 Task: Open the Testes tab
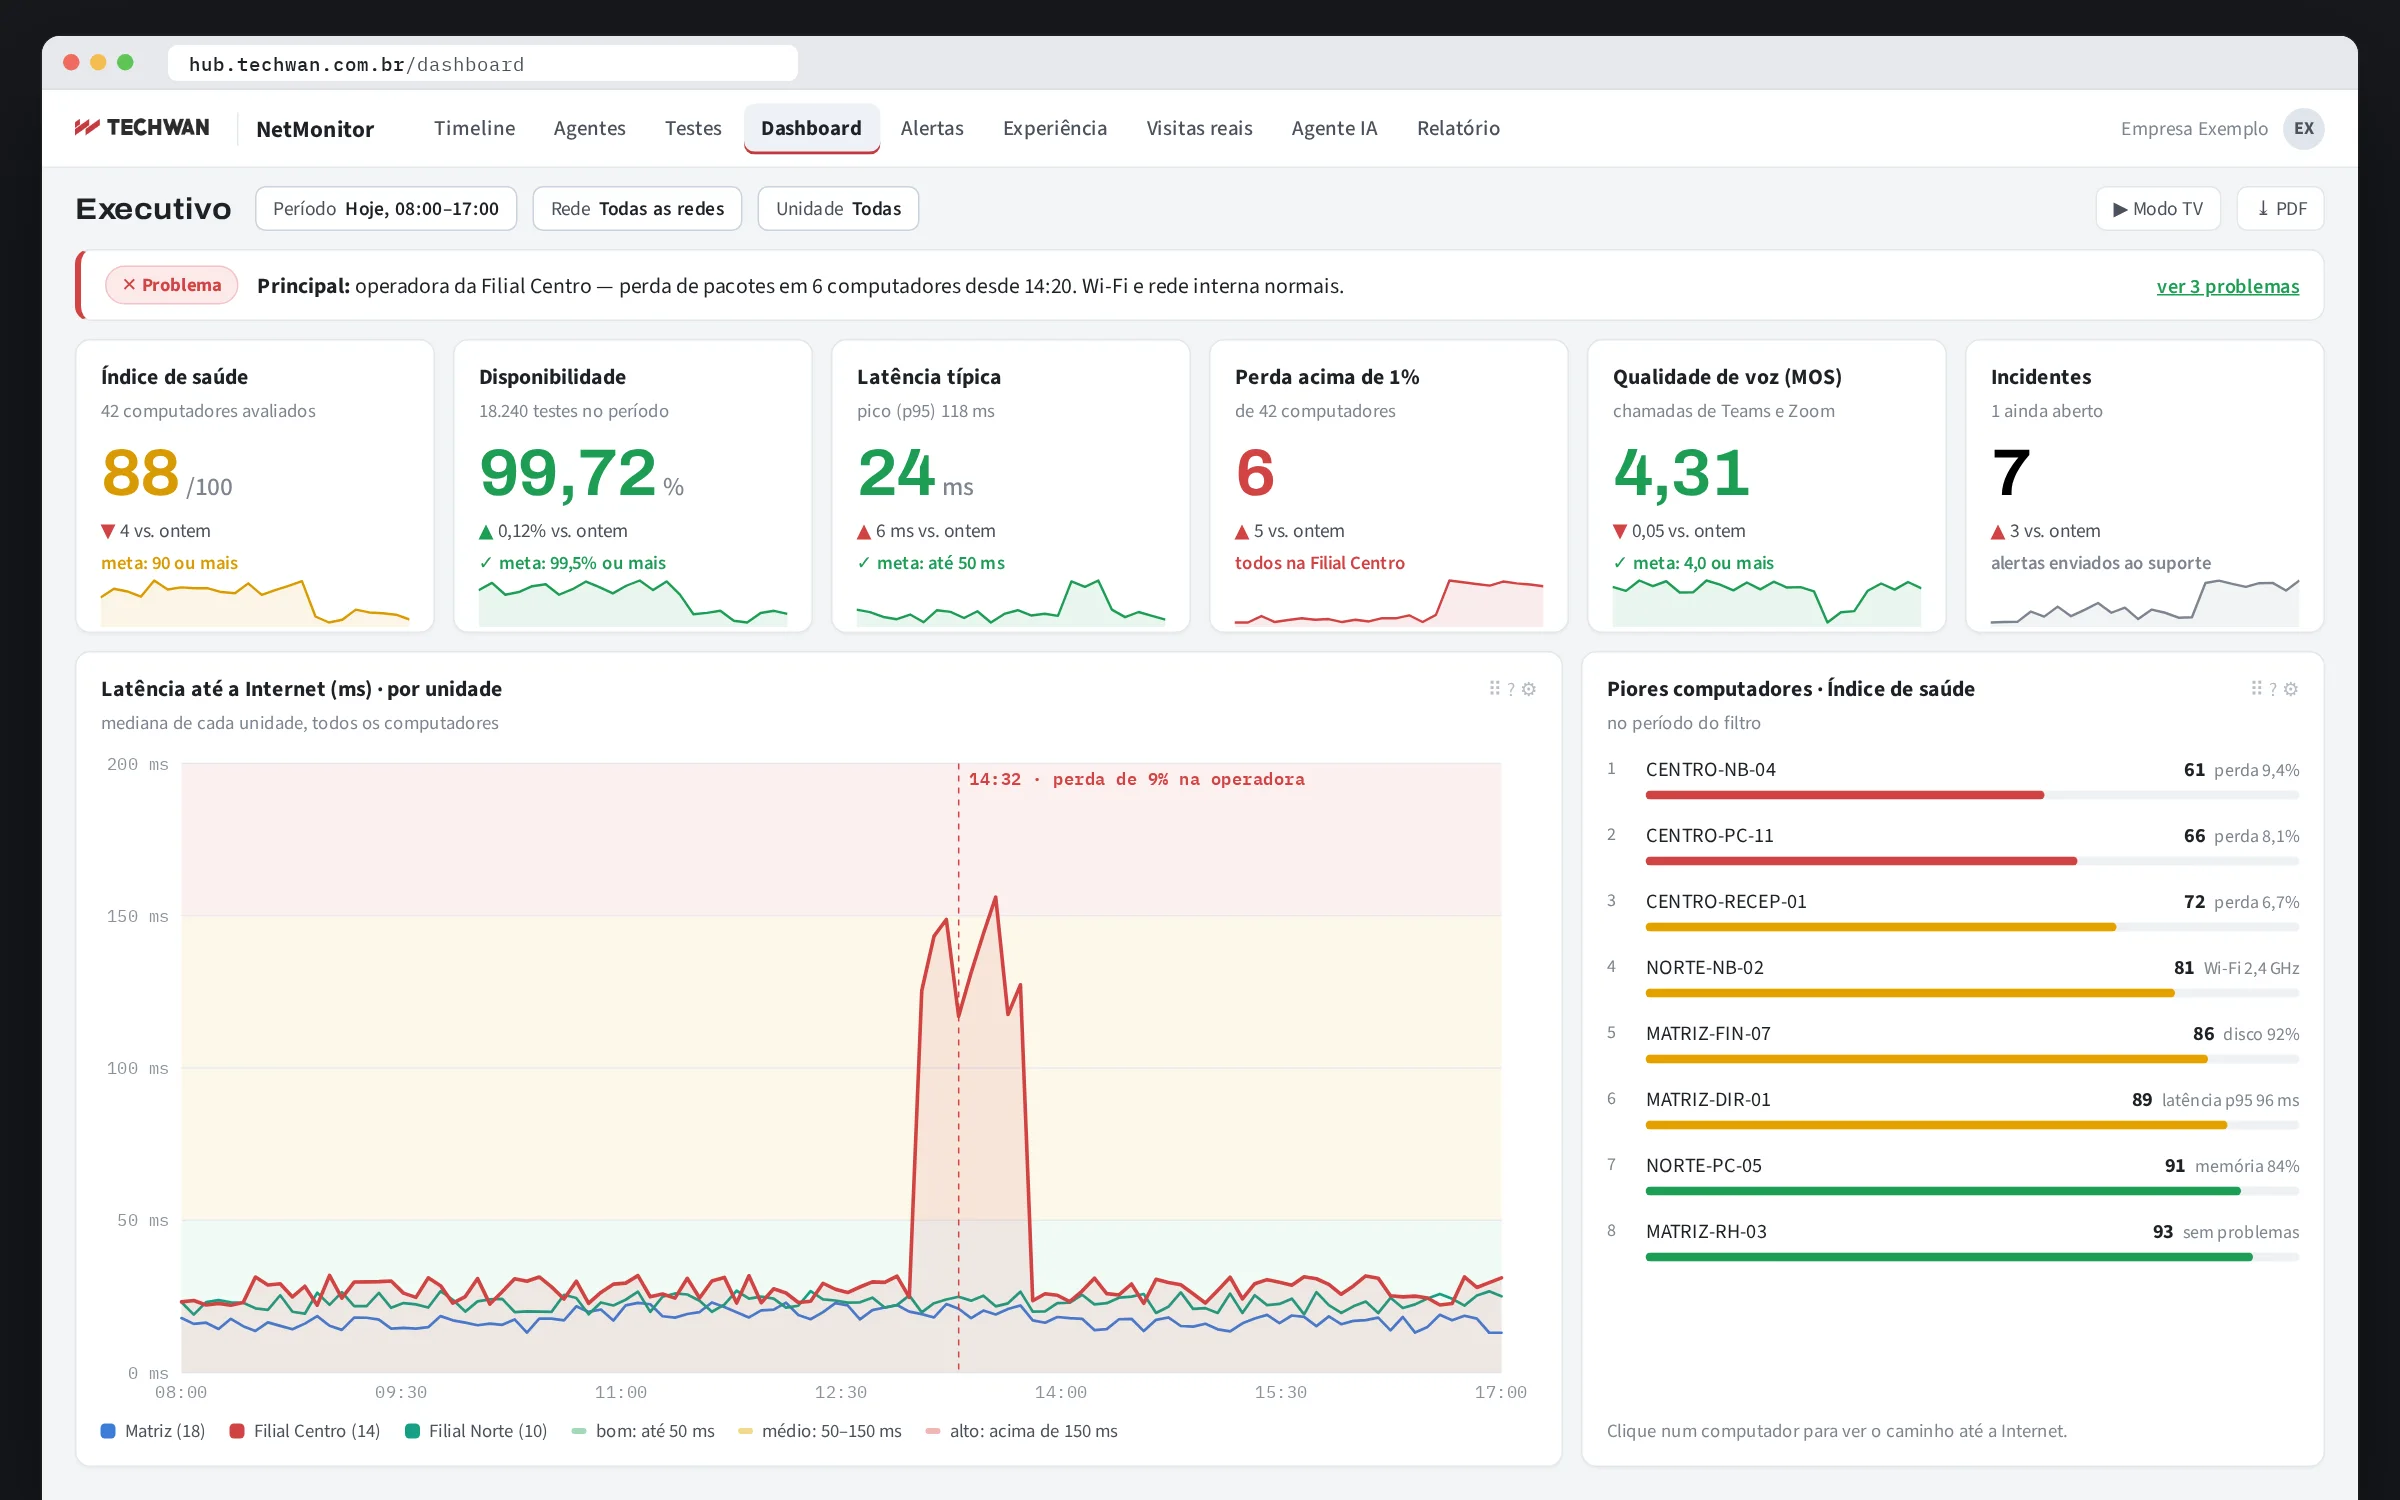coord(693,128)
